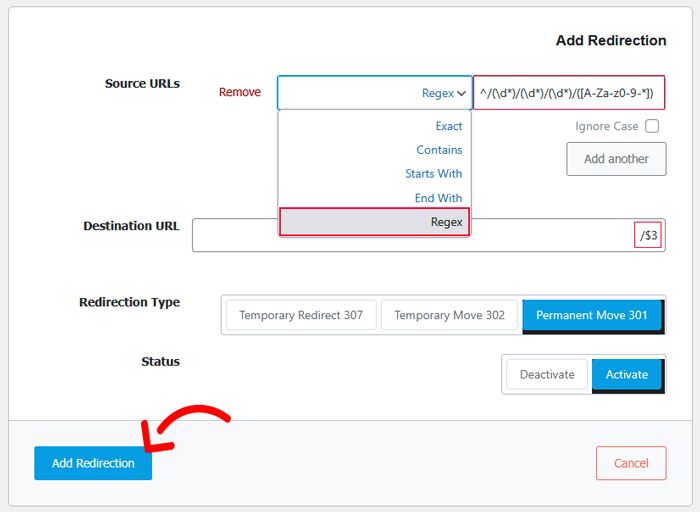Click the source URL regex pattern field
Image resolution: width=700 pixels, height=512 pixels.
[x=567, y=93]
